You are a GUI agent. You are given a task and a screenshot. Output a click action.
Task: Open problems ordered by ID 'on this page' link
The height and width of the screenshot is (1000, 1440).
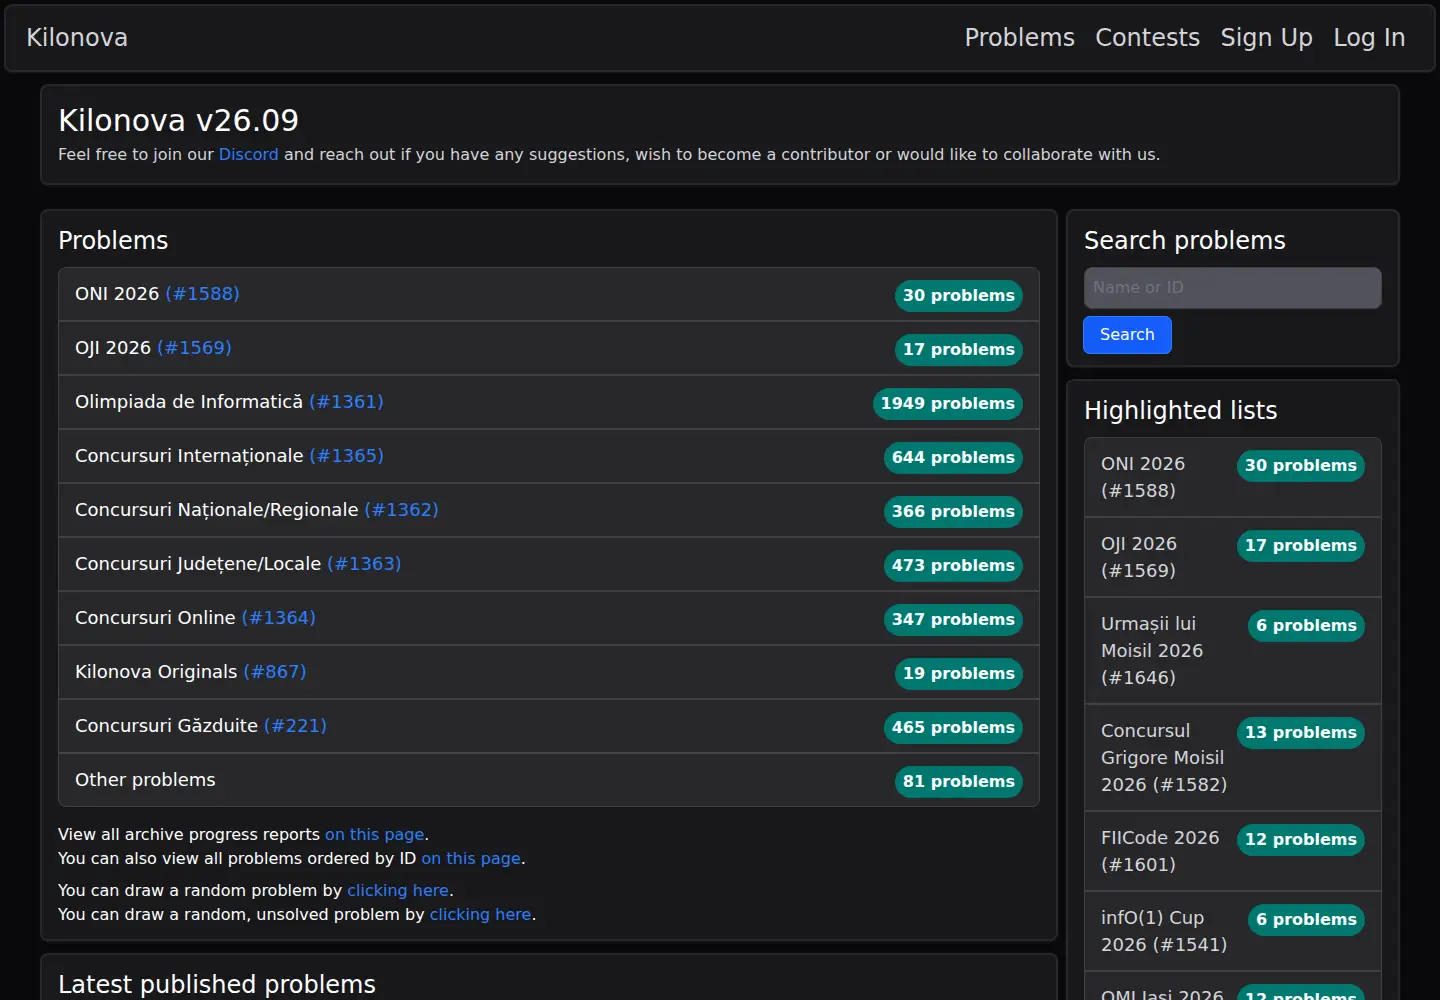471,859
